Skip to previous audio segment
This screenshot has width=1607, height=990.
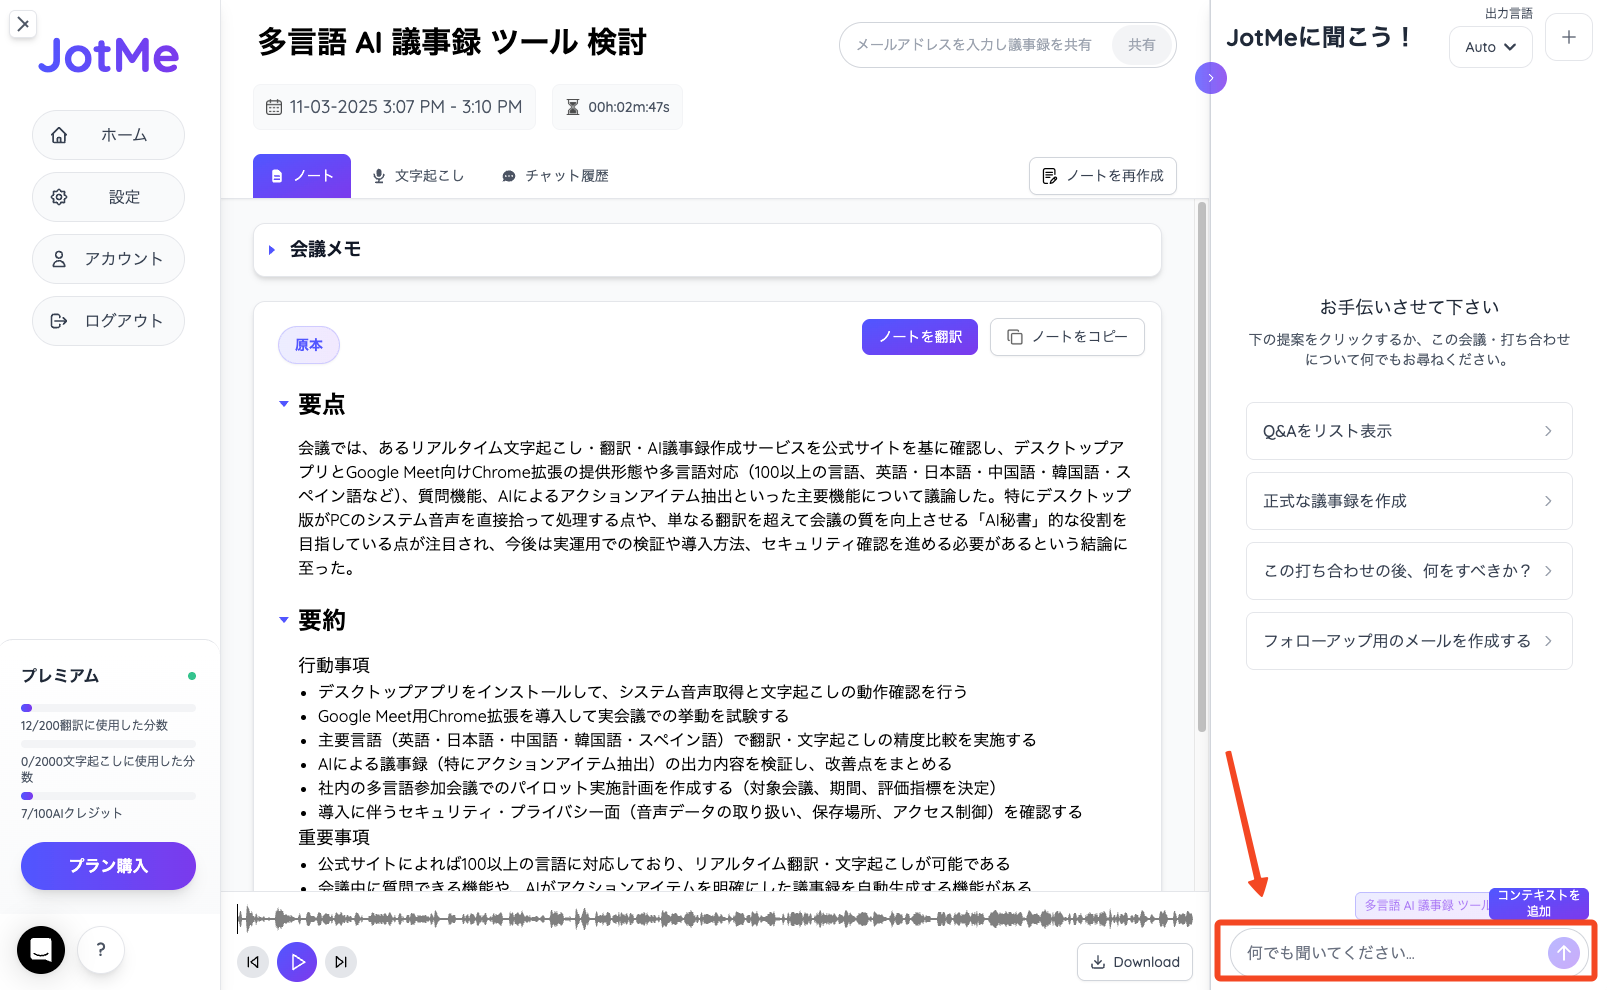click(x=253, y=962)
